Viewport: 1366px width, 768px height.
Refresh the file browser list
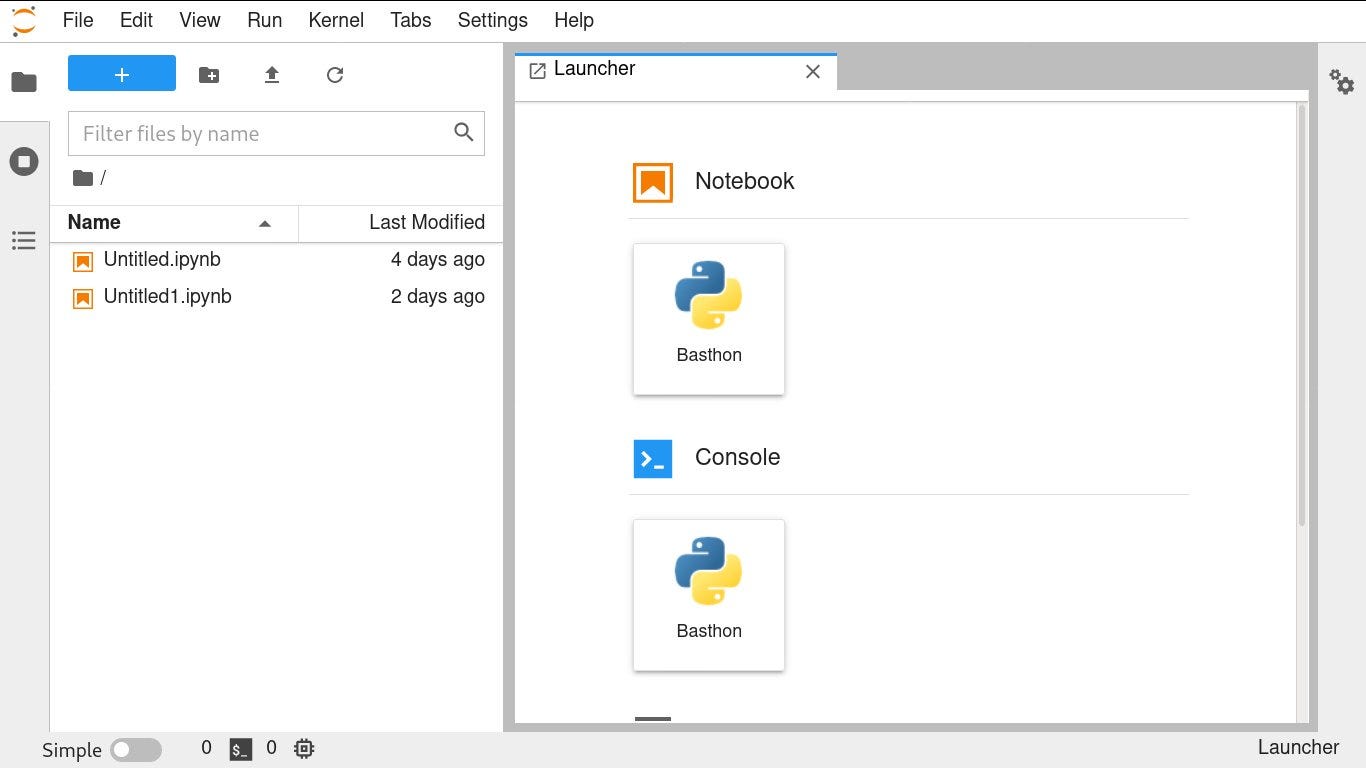(335, 74)
